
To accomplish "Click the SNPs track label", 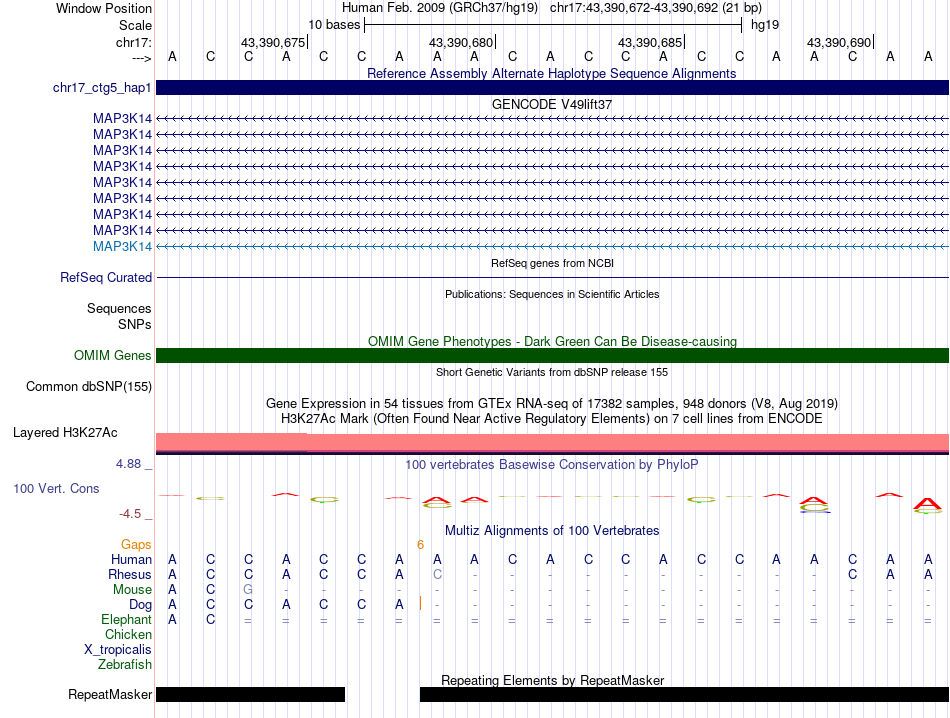I will pyautogui.click(x=135, y=324).
